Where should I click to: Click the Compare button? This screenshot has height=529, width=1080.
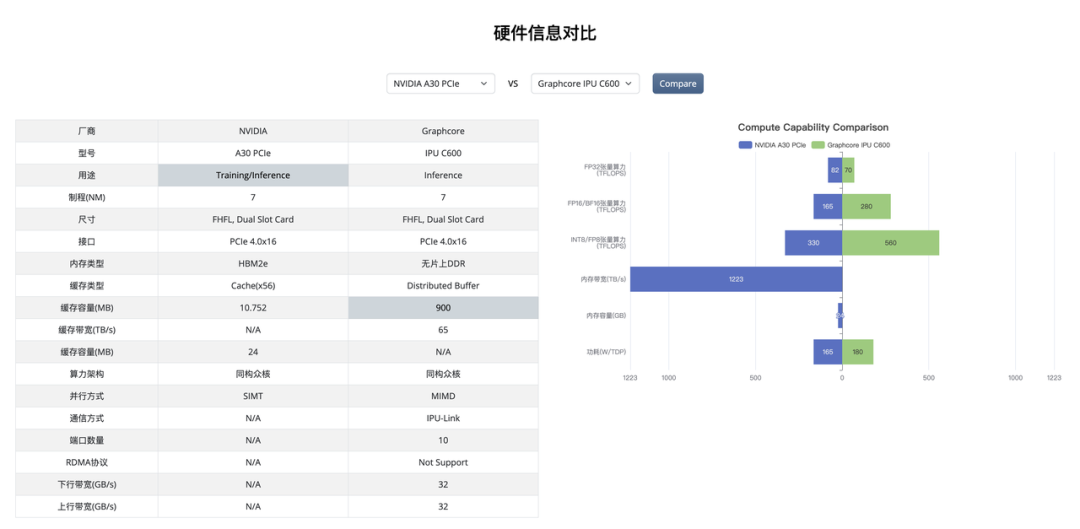point(678,83)
